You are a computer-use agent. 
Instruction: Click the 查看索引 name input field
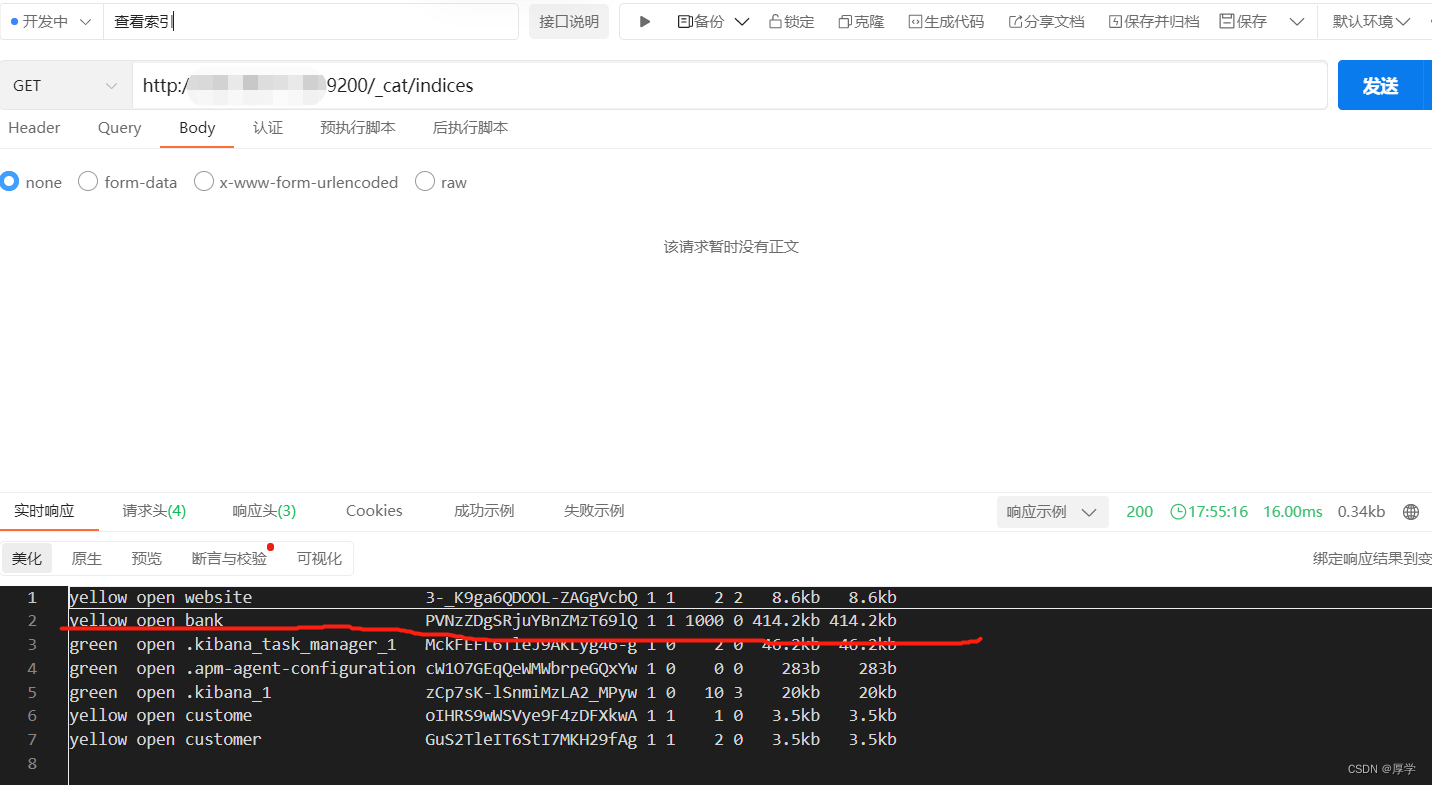point(311,22)
